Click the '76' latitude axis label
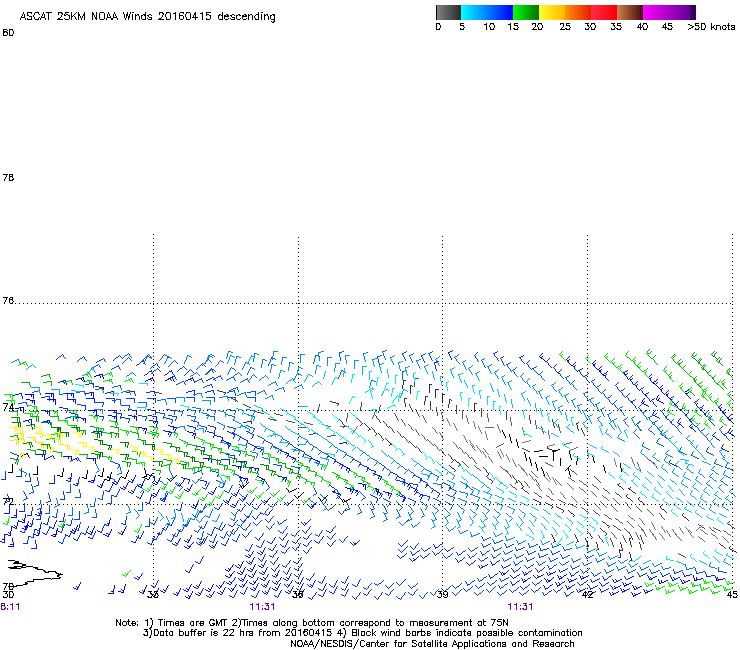 coord(8,301)
